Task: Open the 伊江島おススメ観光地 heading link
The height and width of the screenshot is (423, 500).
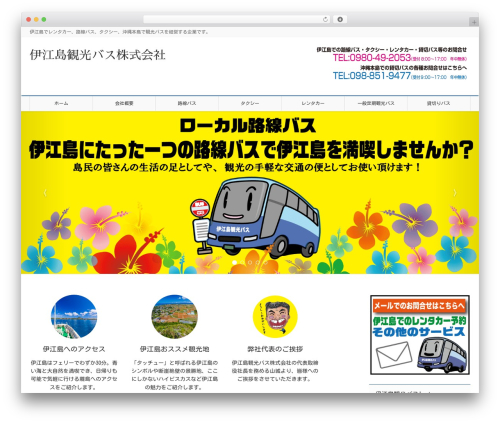Action: point(174,349)
